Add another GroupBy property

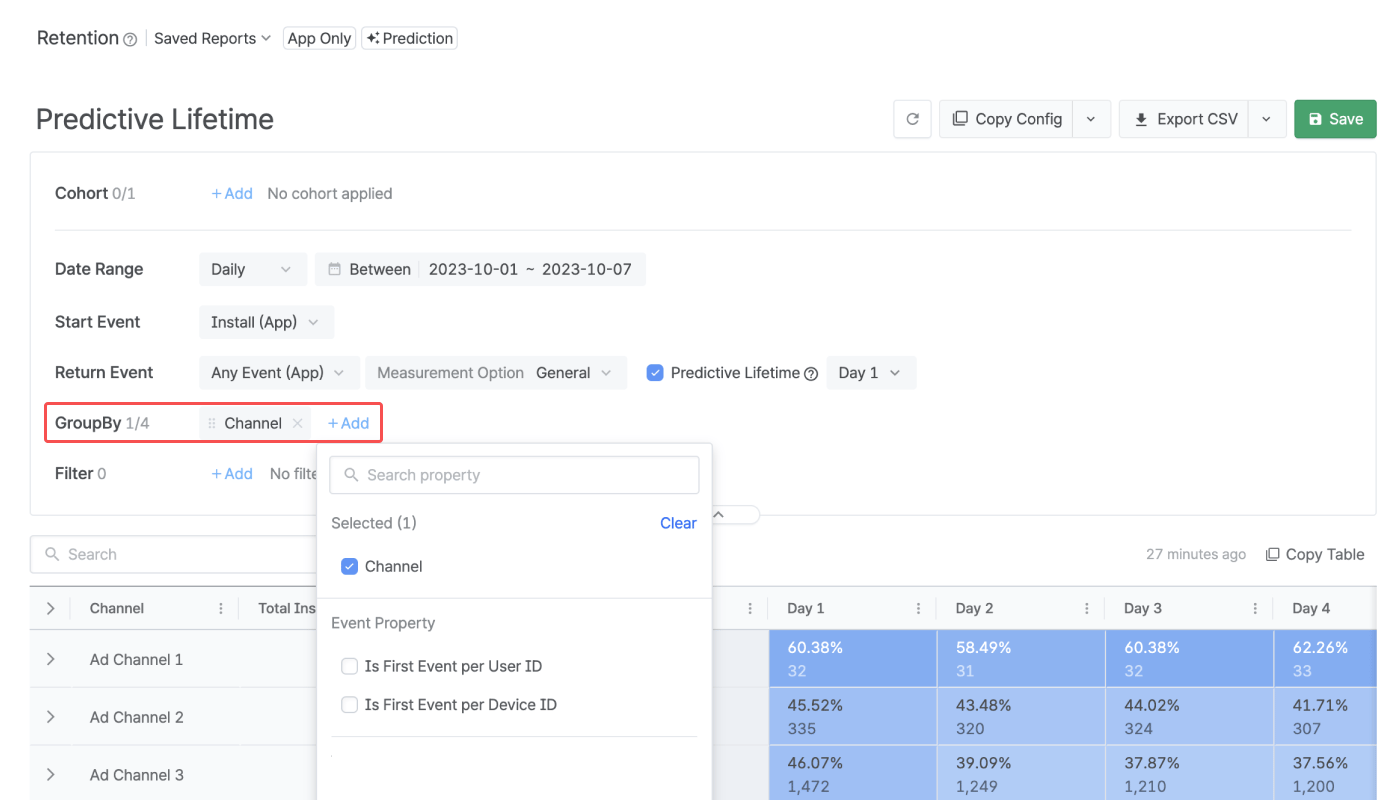[x=348, y=423]
